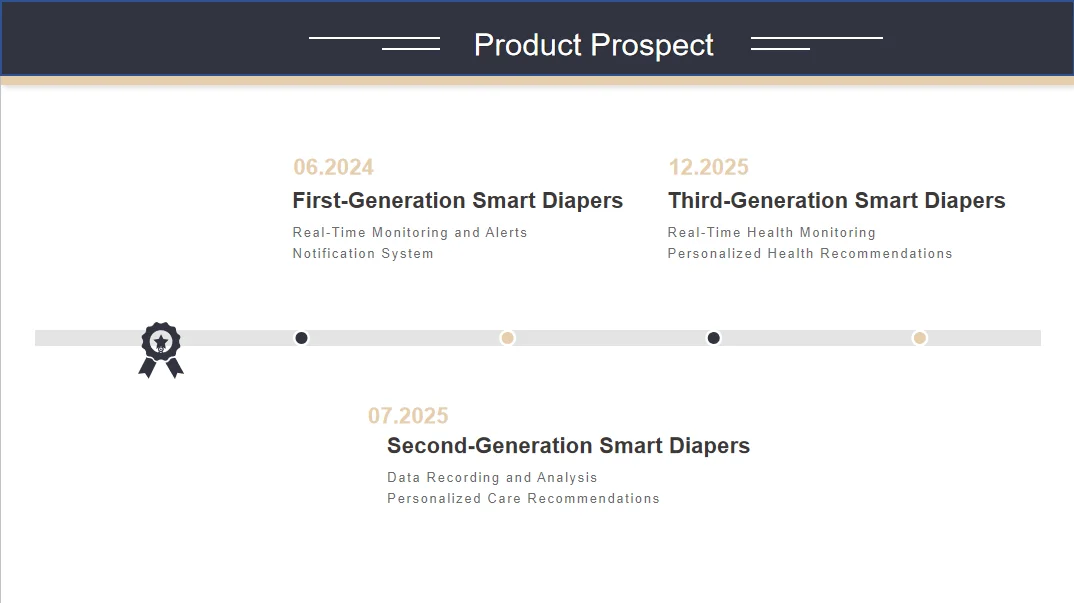Click the decorative lines left of the title
The height and width of the screenshot is (603, 1074).
coord(375,43)
